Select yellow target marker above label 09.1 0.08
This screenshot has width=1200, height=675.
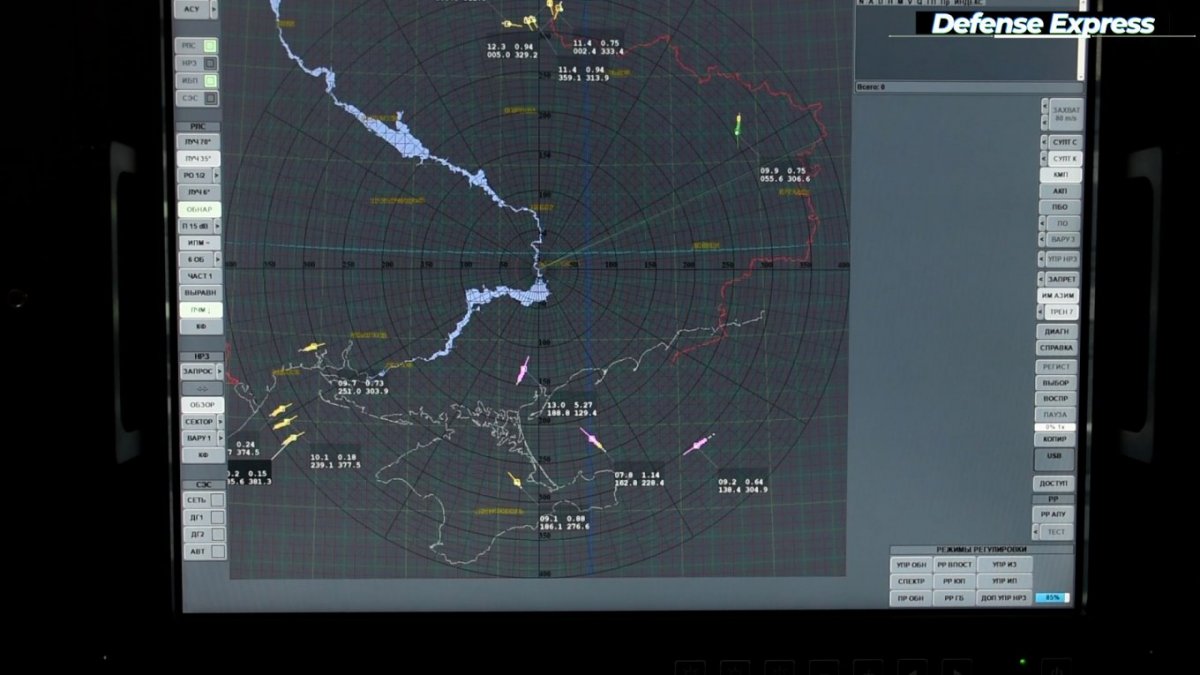pos(516,481)
